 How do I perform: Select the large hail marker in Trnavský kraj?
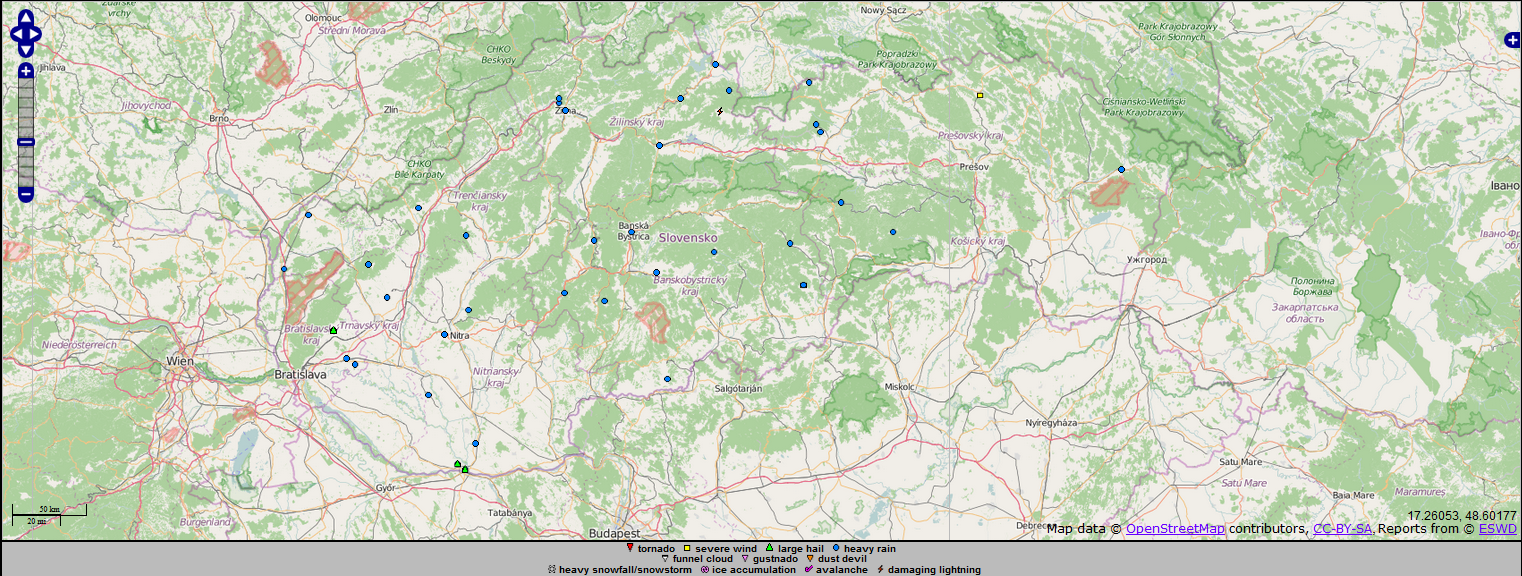pyautogui.click(x=333, y=330)
